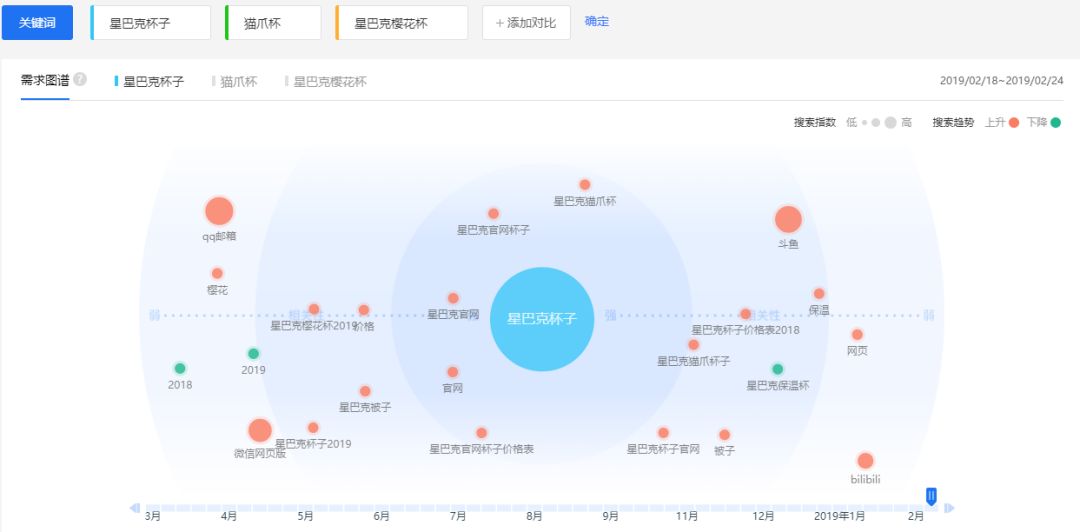Screen dimensions: 1080x532
Task: Click the 上升 orange legend dot
Action: pos(1014,123)
